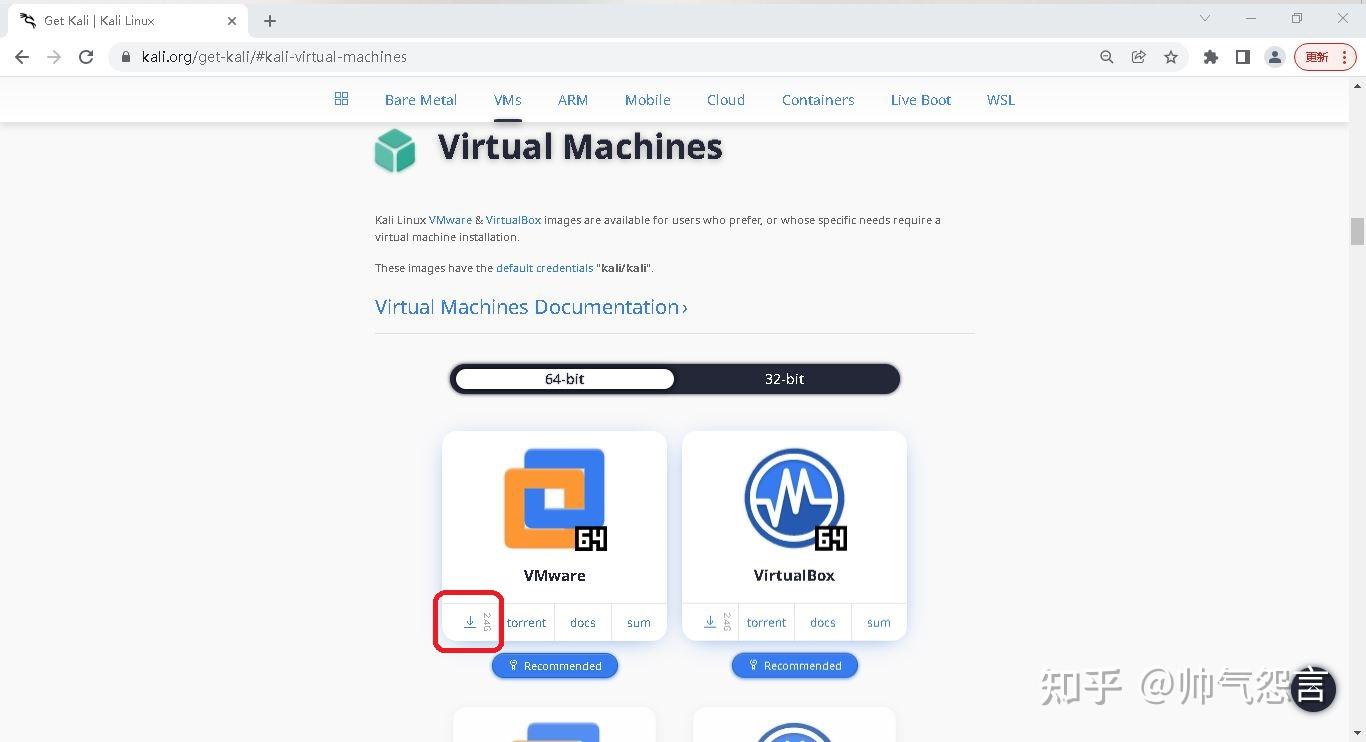This screenshot has width=1366, height=742.
Task: Click the address bar URL
Action: click(x=274, y=57)
